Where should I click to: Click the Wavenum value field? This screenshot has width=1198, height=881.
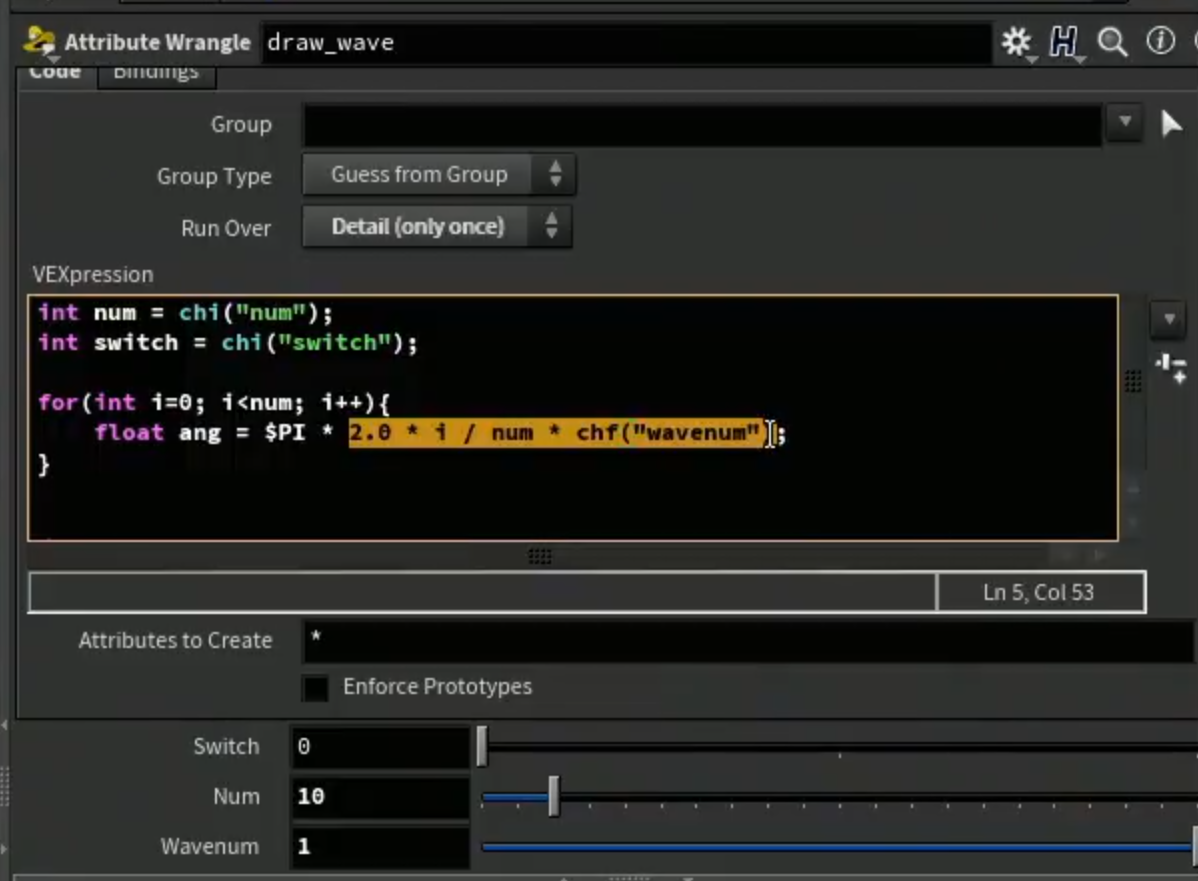(x=380, y=847)
